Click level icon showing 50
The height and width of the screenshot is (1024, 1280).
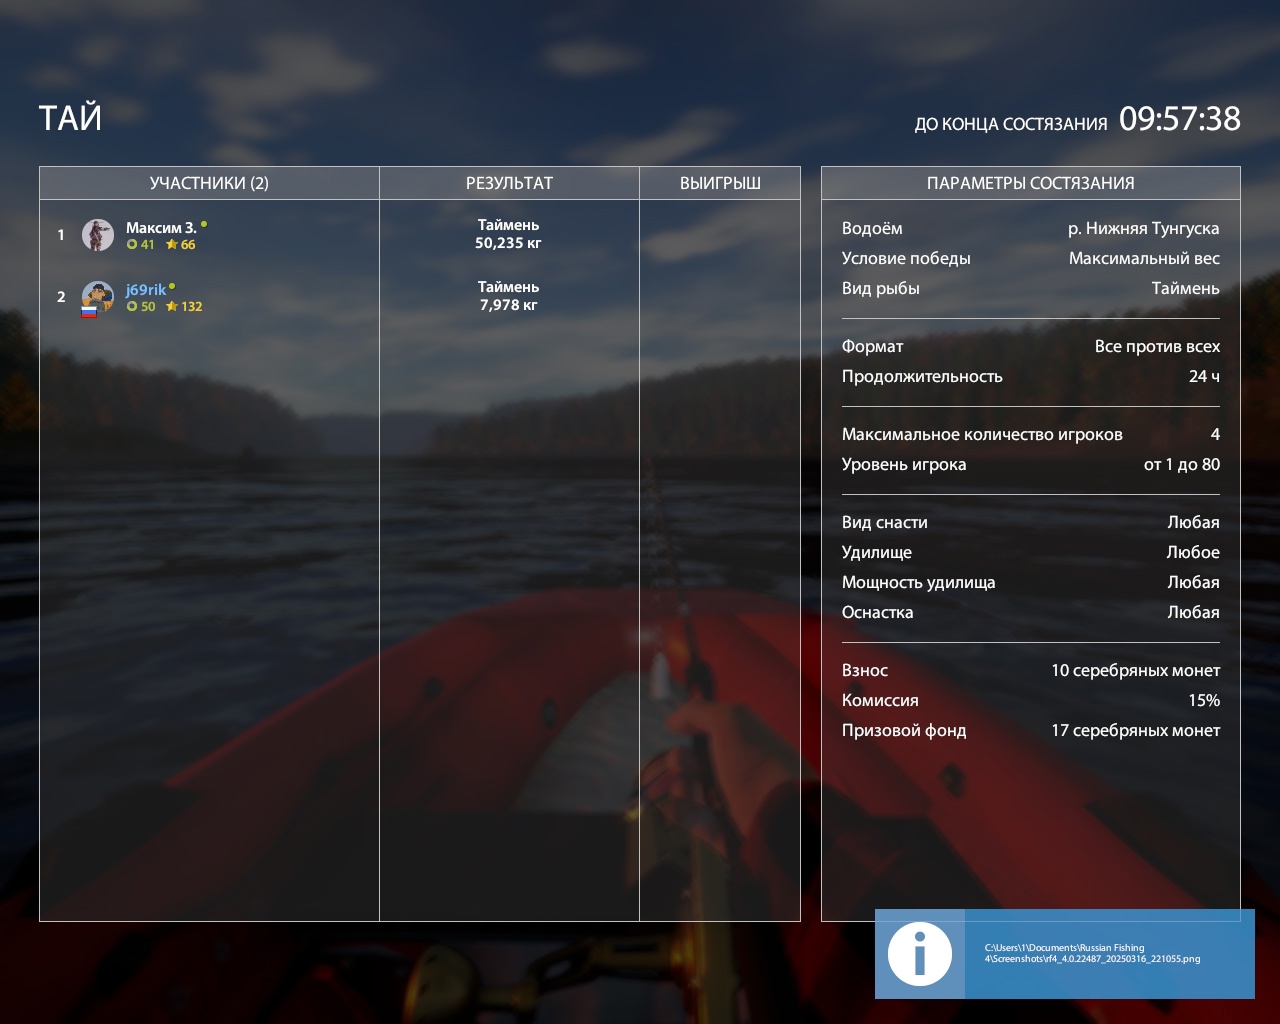(132, 307)
